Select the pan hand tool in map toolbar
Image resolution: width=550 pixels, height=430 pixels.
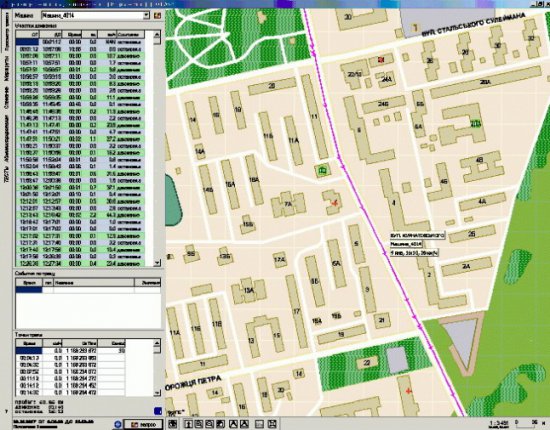[x=220, y=424]
